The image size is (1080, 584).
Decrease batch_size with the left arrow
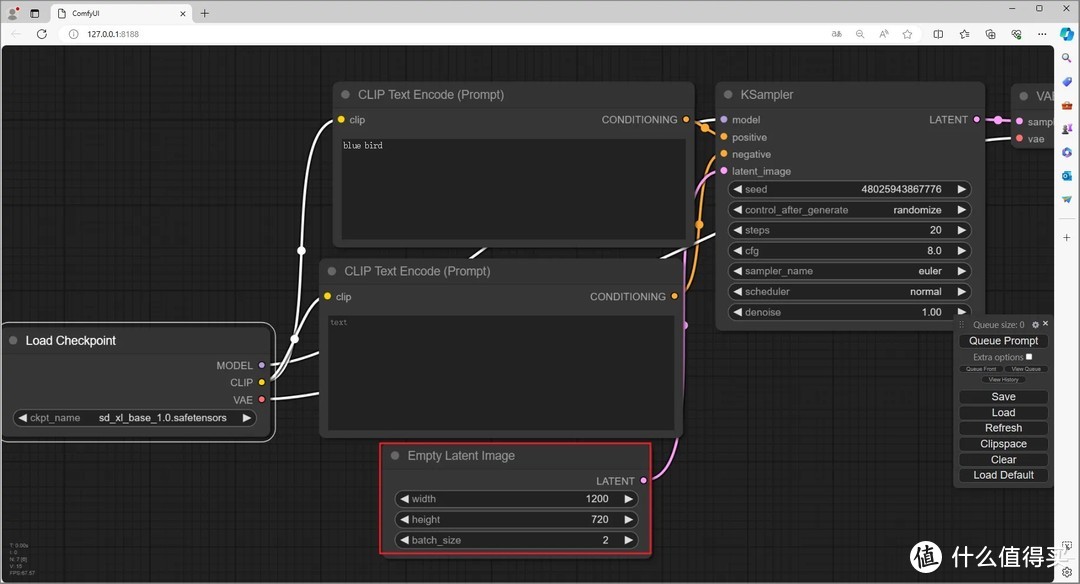point(404,540)
